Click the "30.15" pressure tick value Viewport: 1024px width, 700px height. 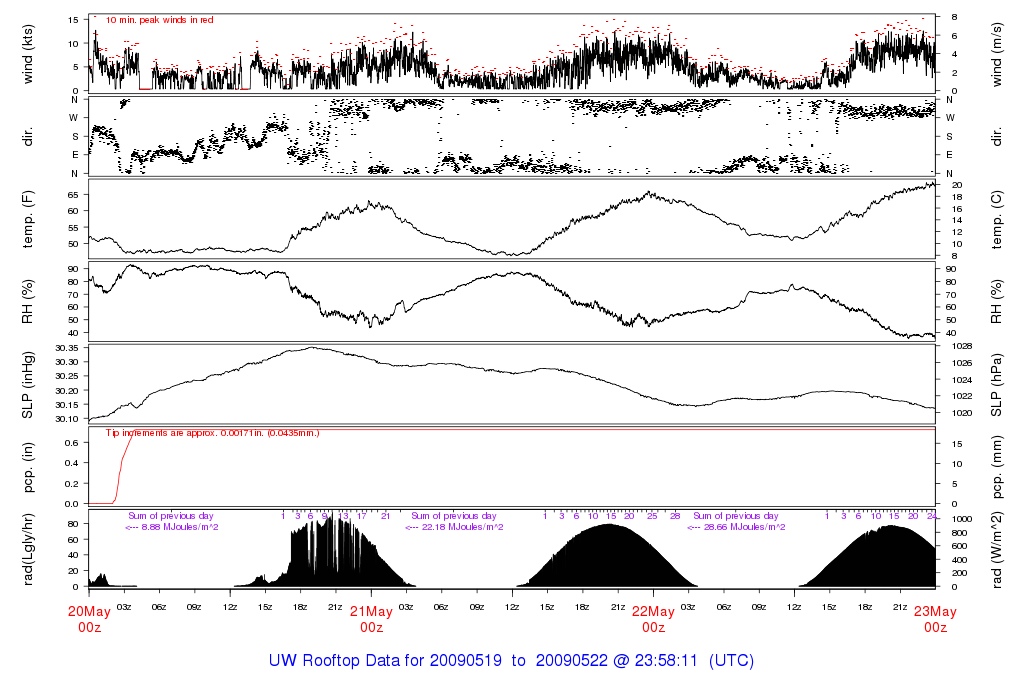pyautogui.click(x=67, y=405)
